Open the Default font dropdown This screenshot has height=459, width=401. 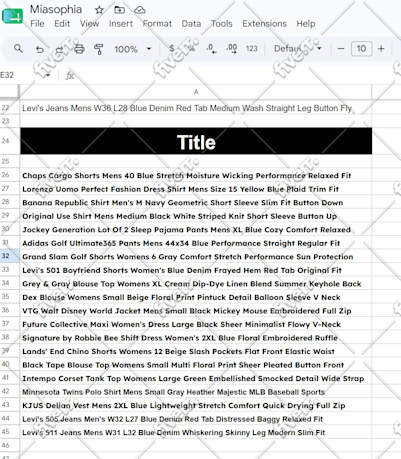298,49
